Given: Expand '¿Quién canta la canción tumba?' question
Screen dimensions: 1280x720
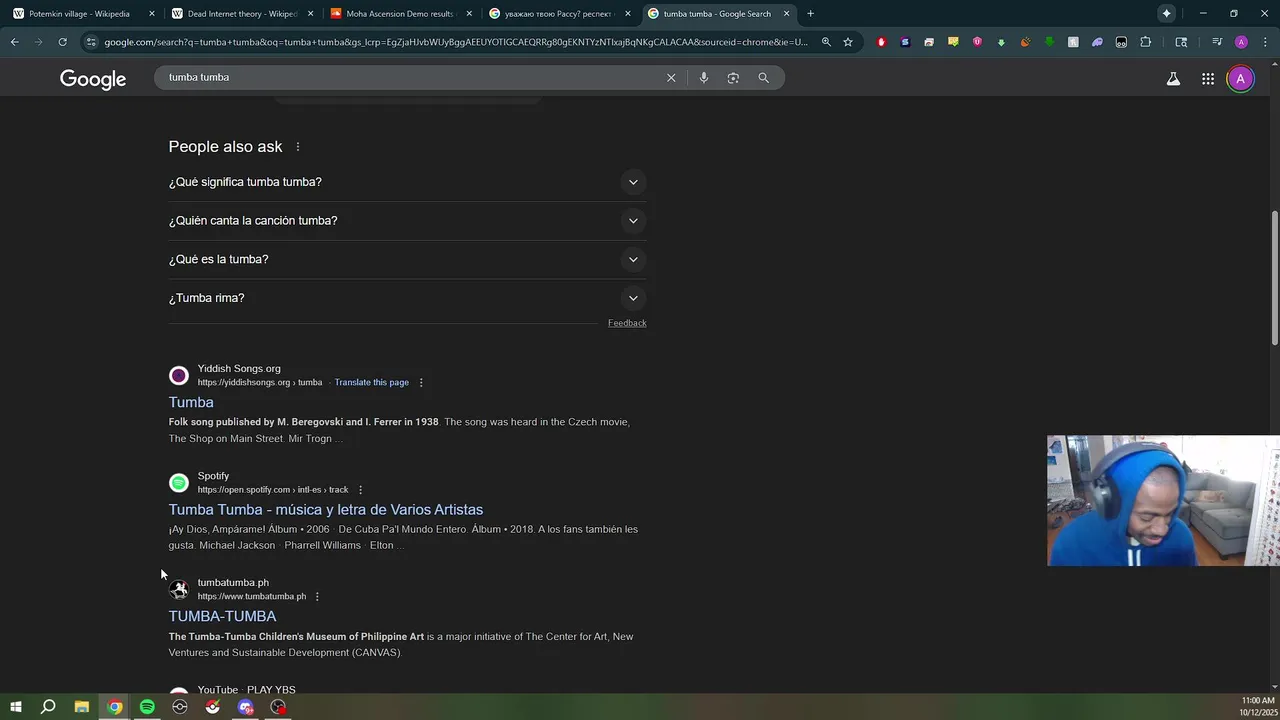Looking at the screenshot, I should 407,221.
